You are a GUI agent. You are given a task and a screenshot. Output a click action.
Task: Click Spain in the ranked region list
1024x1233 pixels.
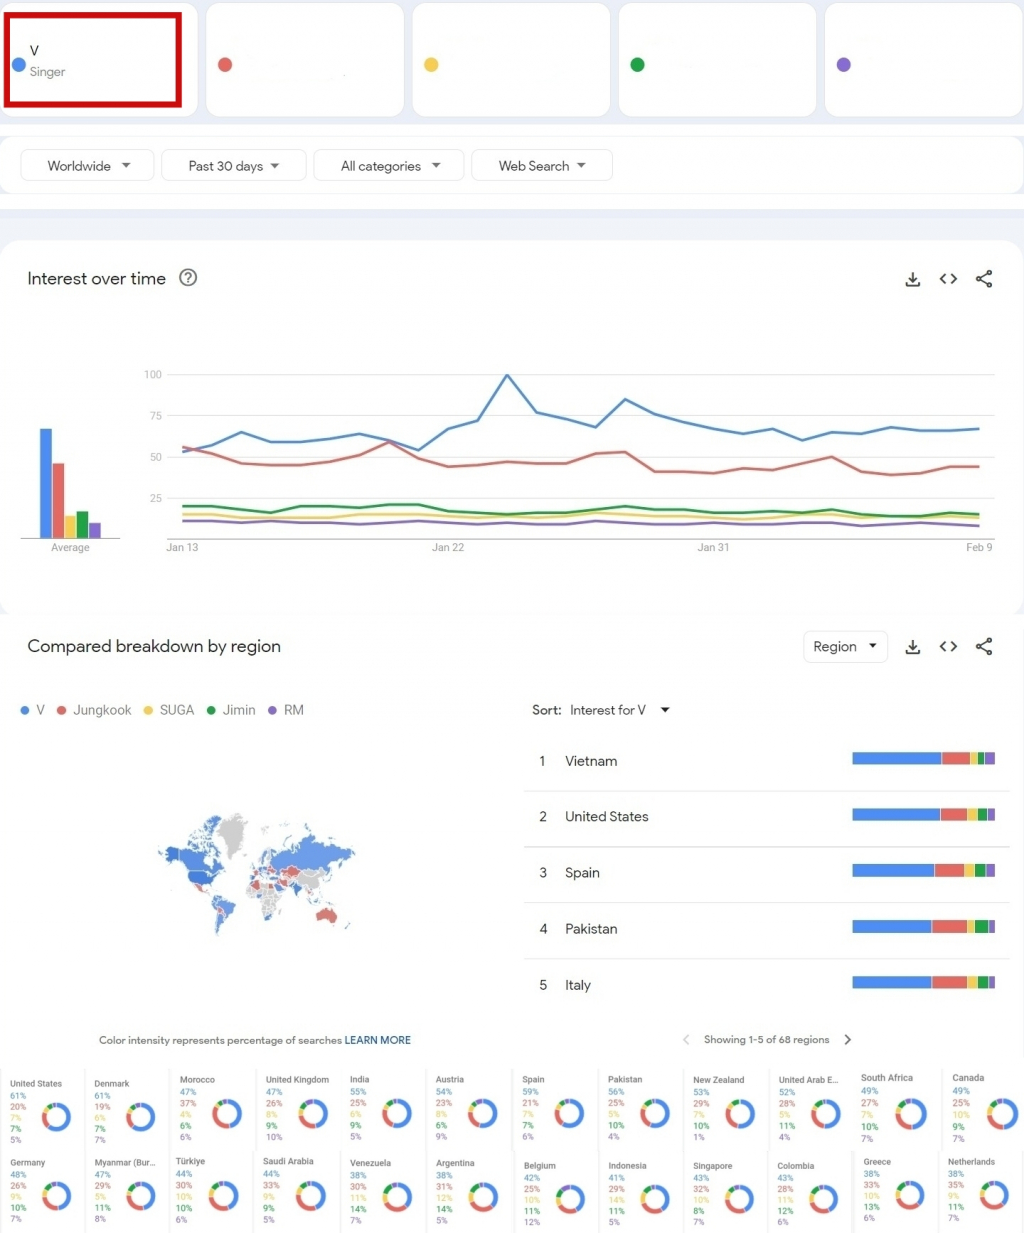pyautogui.click(x=582, y=873)
